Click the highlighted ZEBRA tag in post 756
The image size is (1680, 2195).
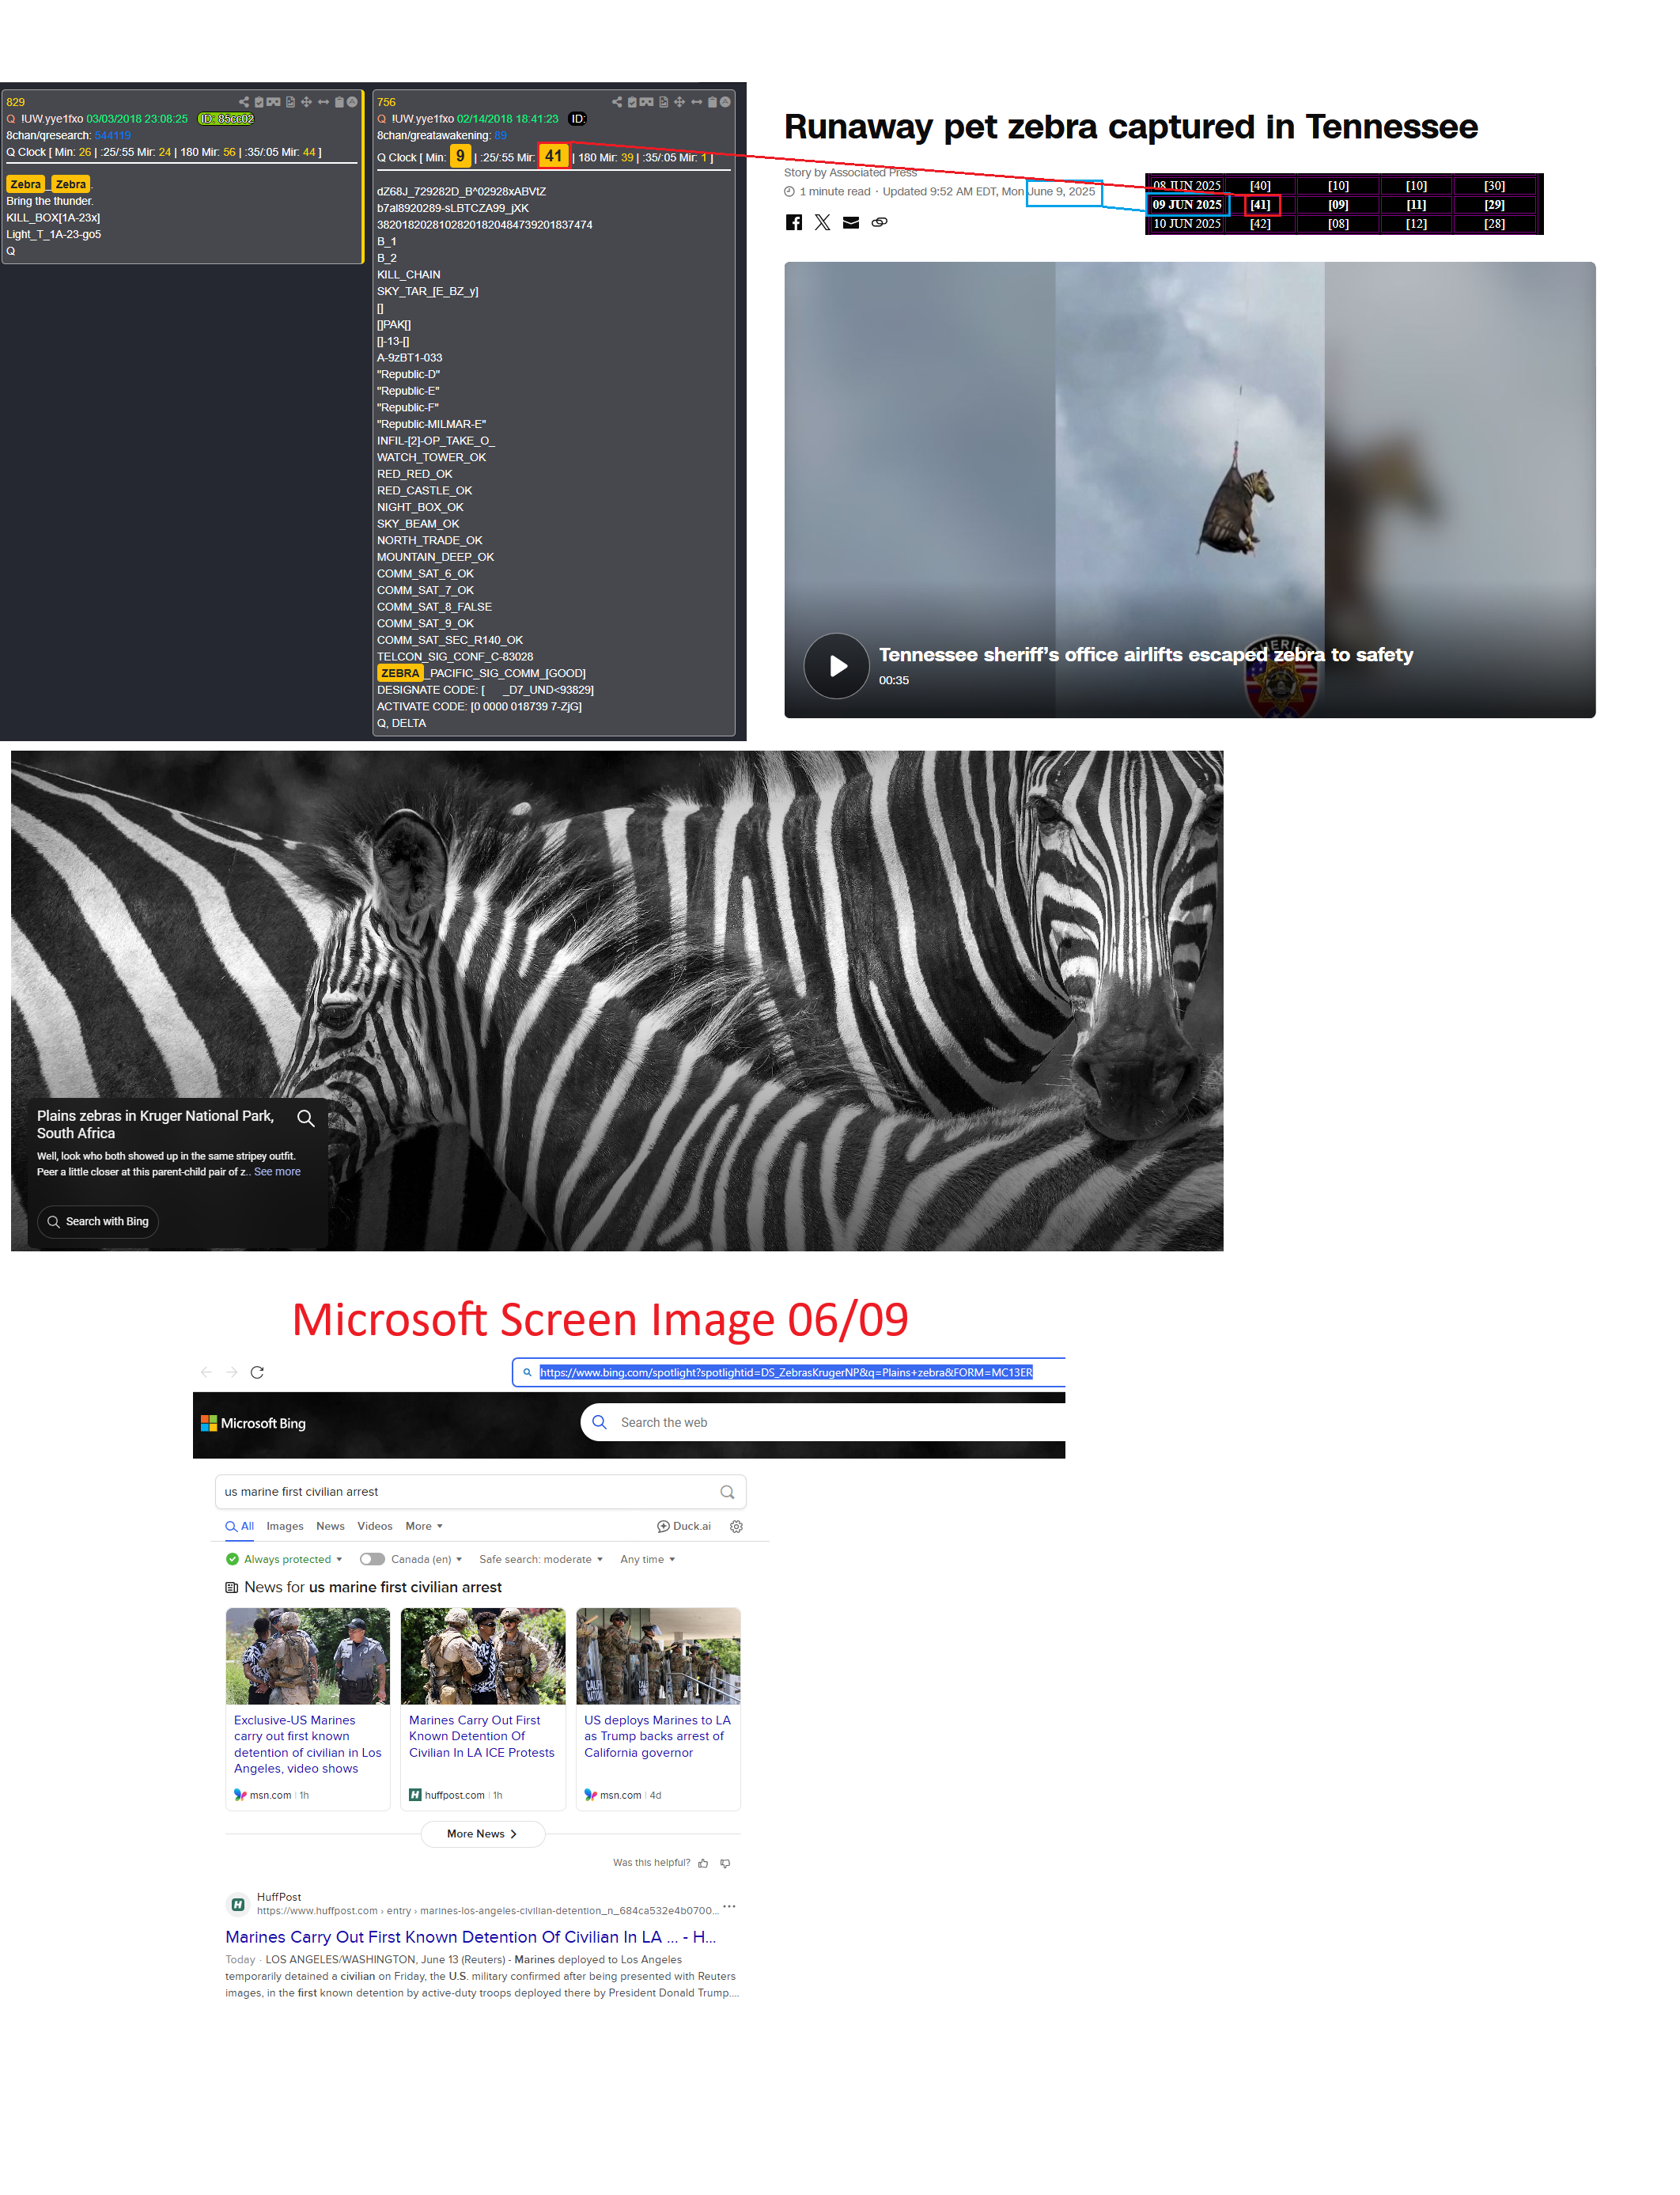400,673
